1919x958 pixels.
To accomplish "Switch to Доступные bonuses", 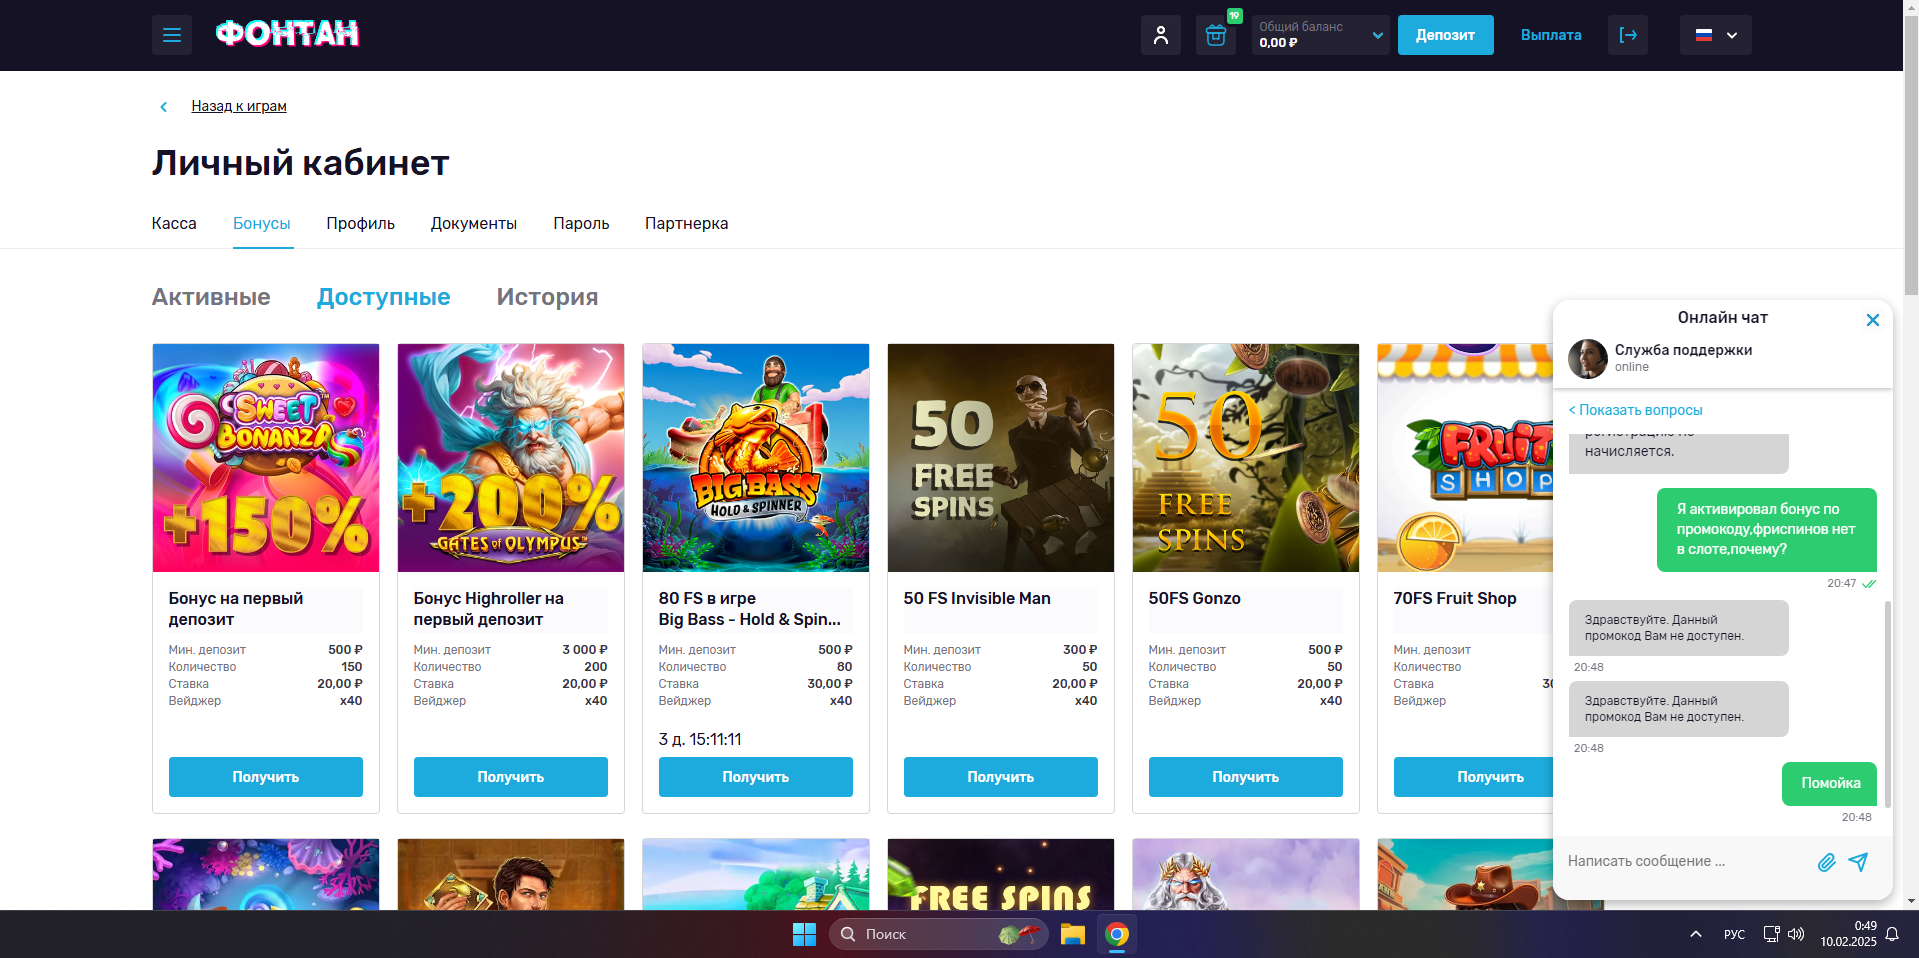I will point(383,297).
